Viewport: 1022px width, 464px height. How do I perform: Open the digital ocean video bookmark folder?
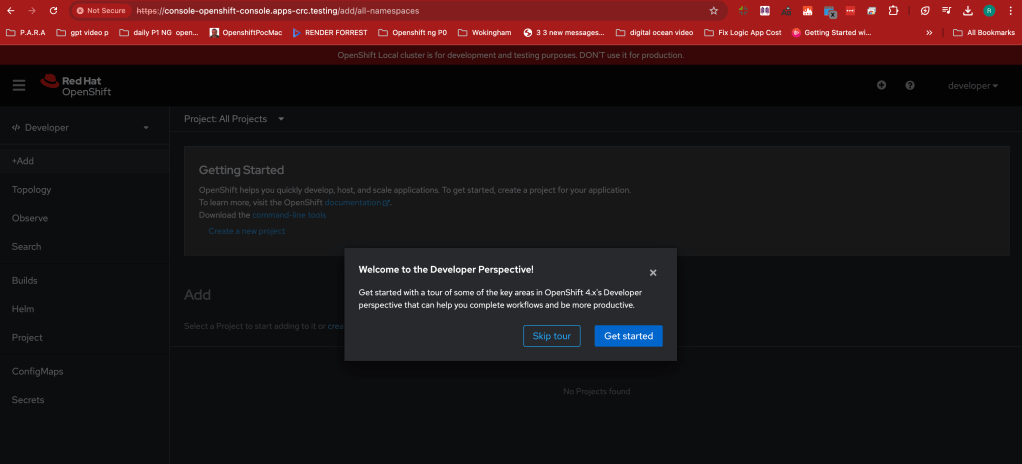point(654,32)
